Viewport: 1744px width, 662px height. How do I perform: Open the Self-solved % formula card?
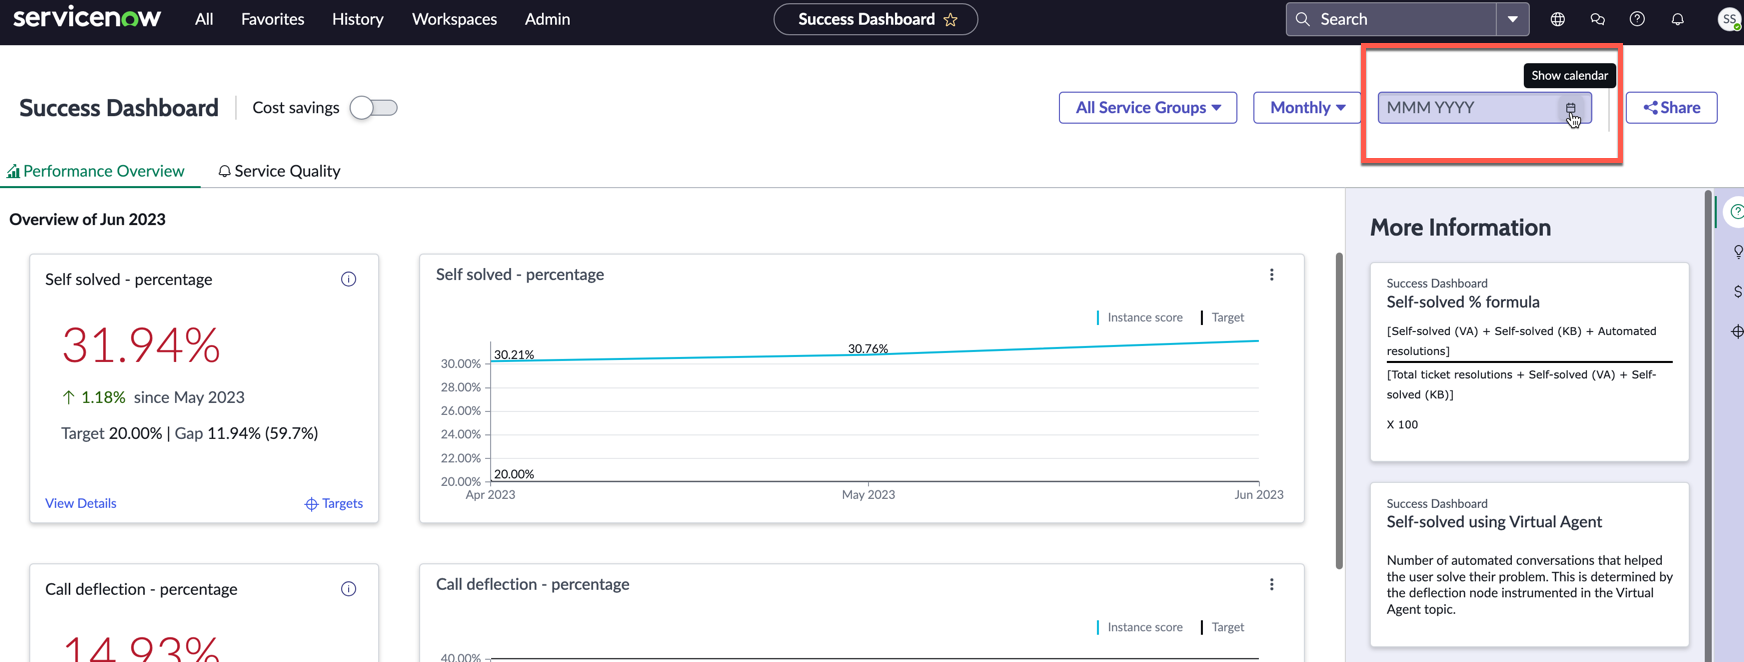click(1529, 362)
